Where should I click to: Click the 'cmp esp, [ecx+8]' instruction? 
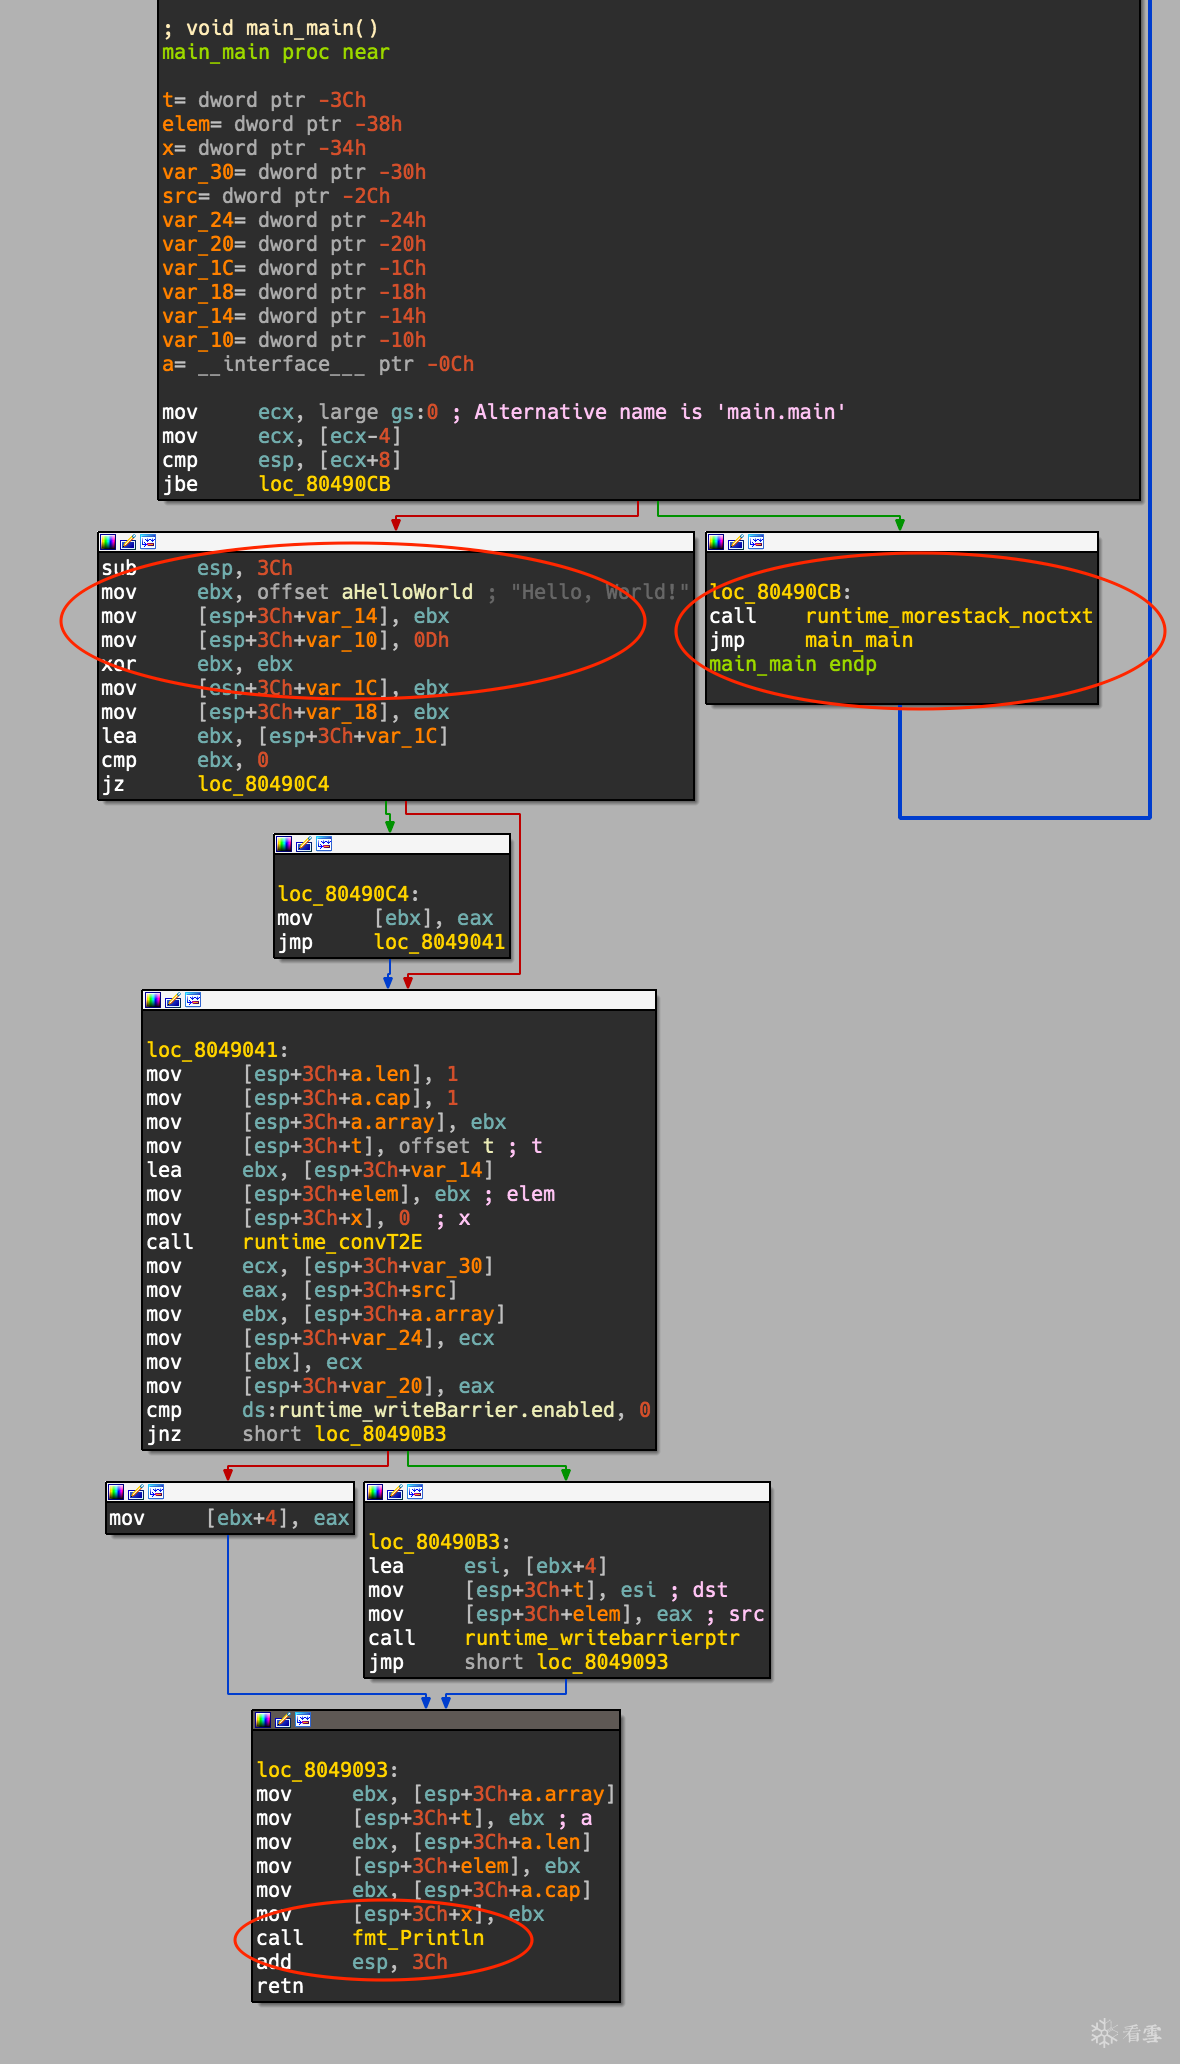click(282, 460)
